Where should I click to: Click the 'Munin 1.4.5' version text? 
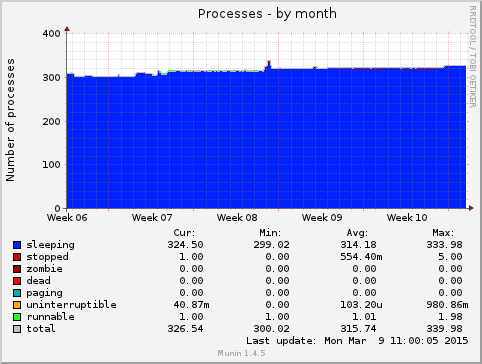241,353
